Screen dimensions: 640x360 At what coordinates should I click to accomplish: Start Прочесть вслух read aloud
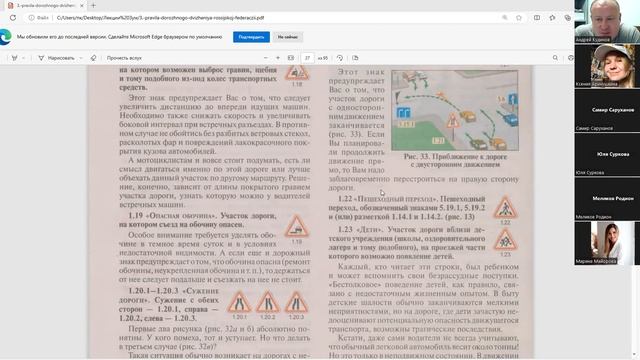[x=124, y=58]
